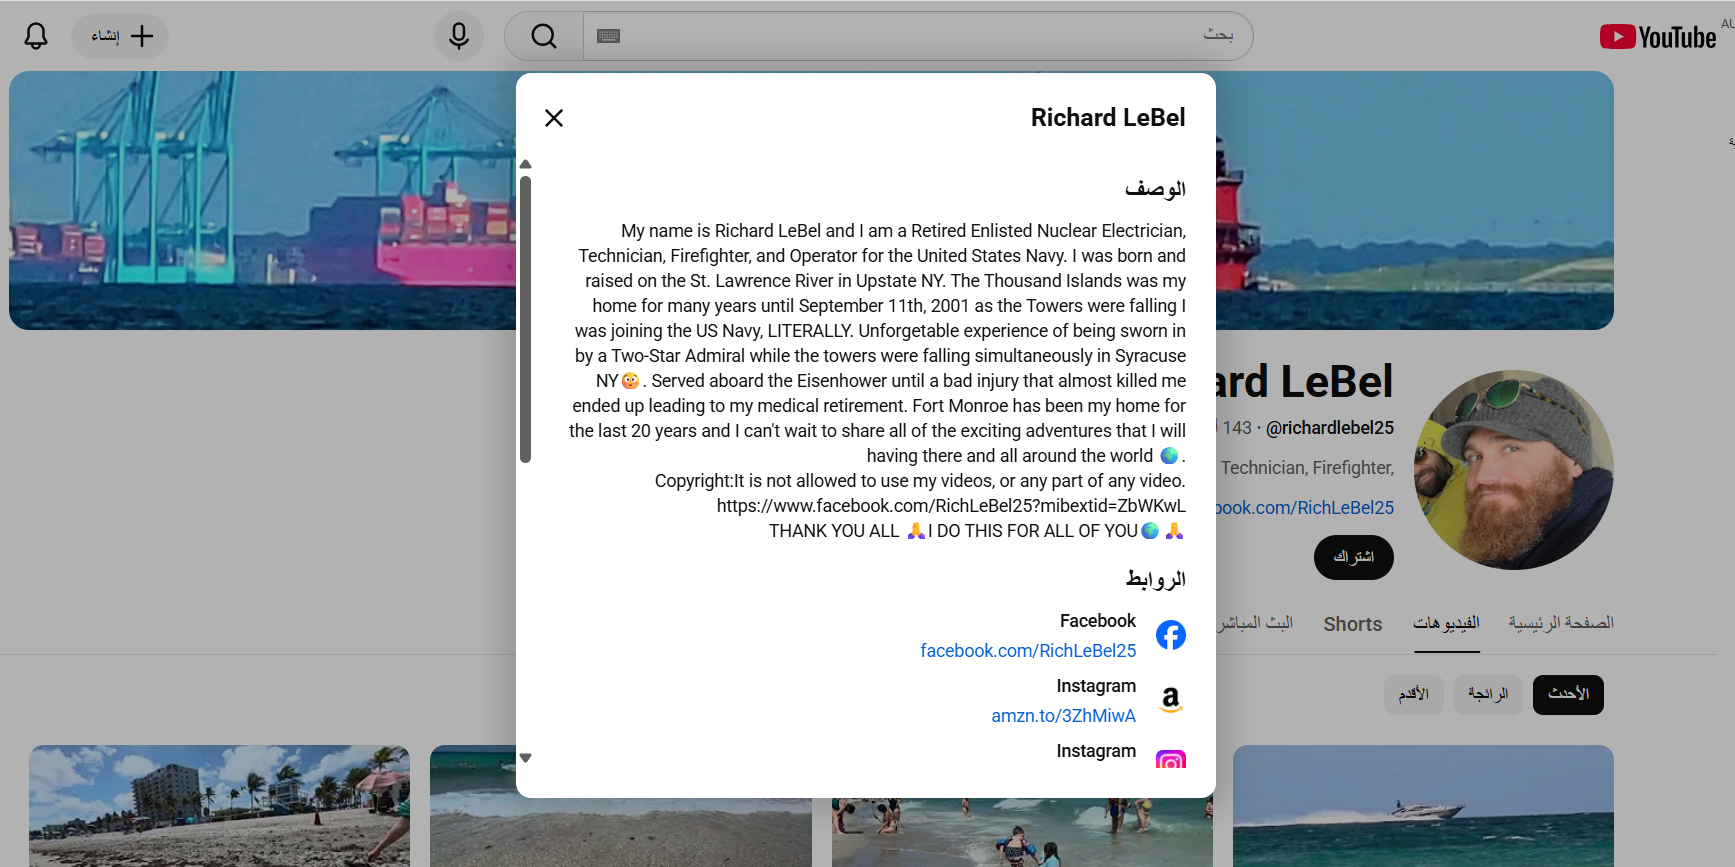Image resolution: width=1735 pixels, height=867 pixels.
Task: Open the Create (إنشاء) button
Action: [x=120, y=37]
